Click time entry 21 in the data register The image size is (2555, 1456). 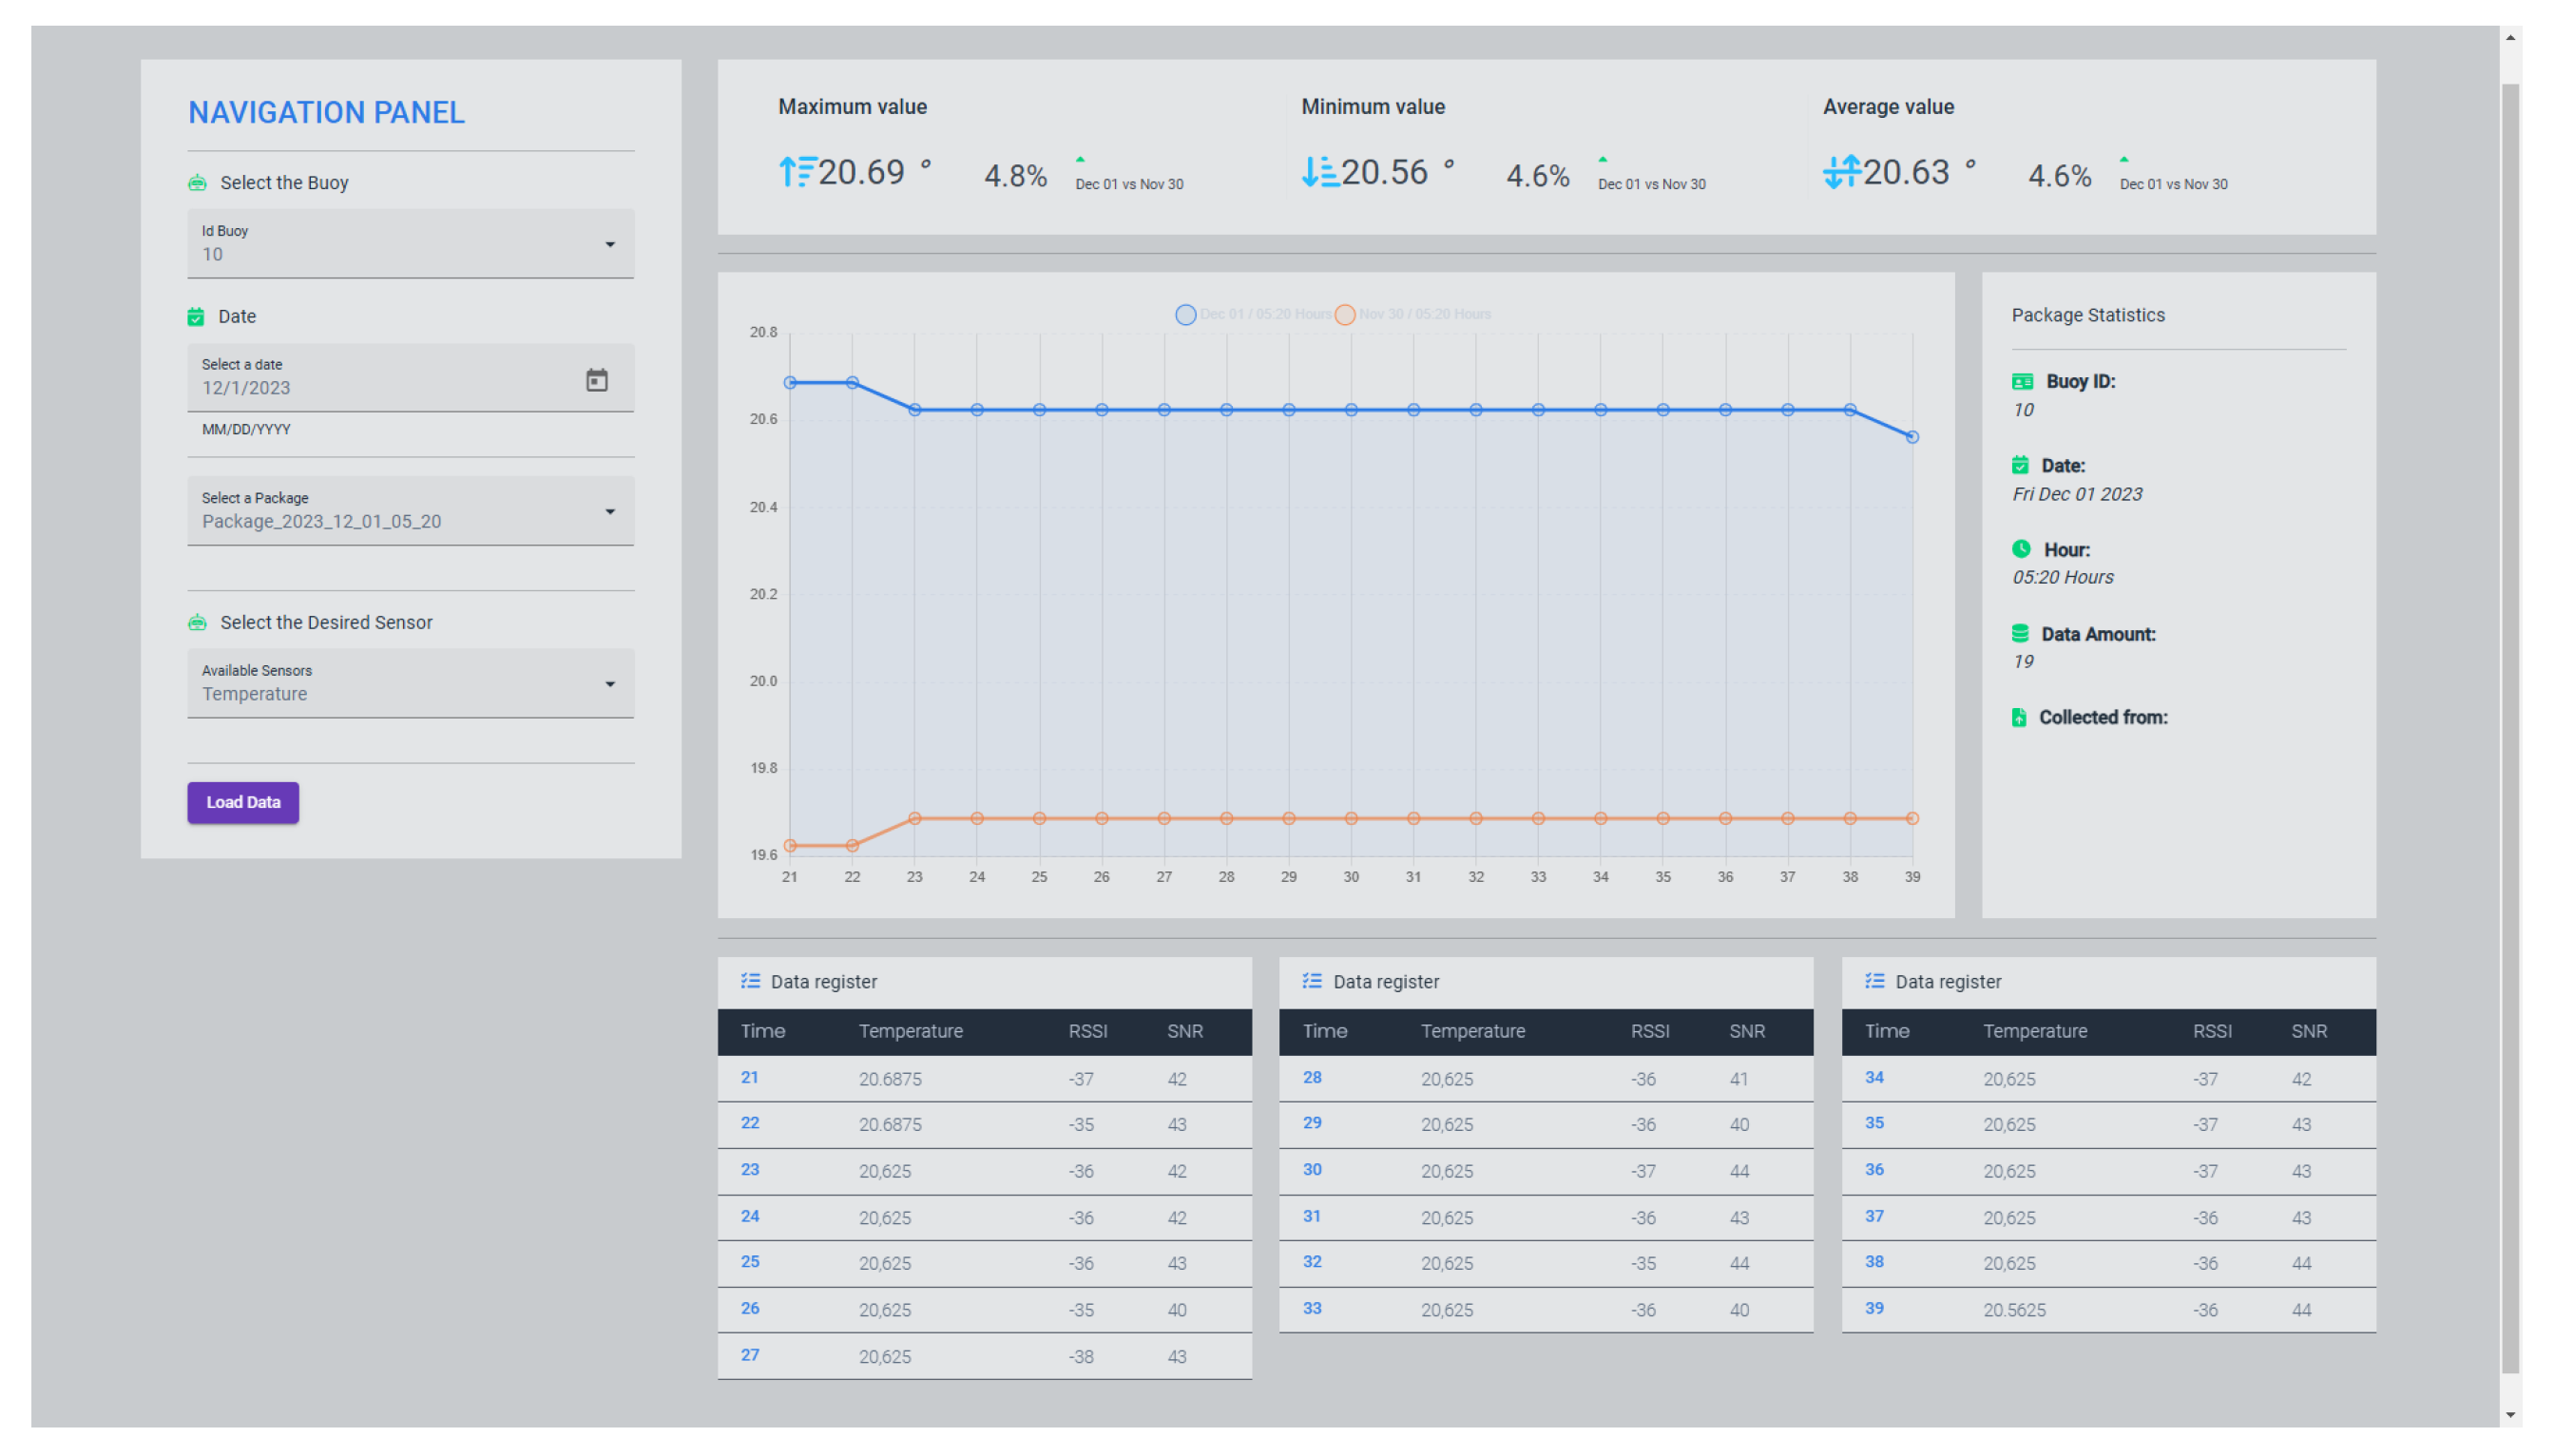point(750,1077)
